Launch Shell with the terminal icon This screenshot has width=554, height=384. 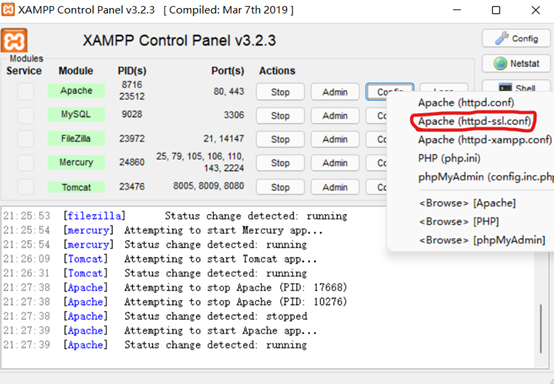(516, 87)
